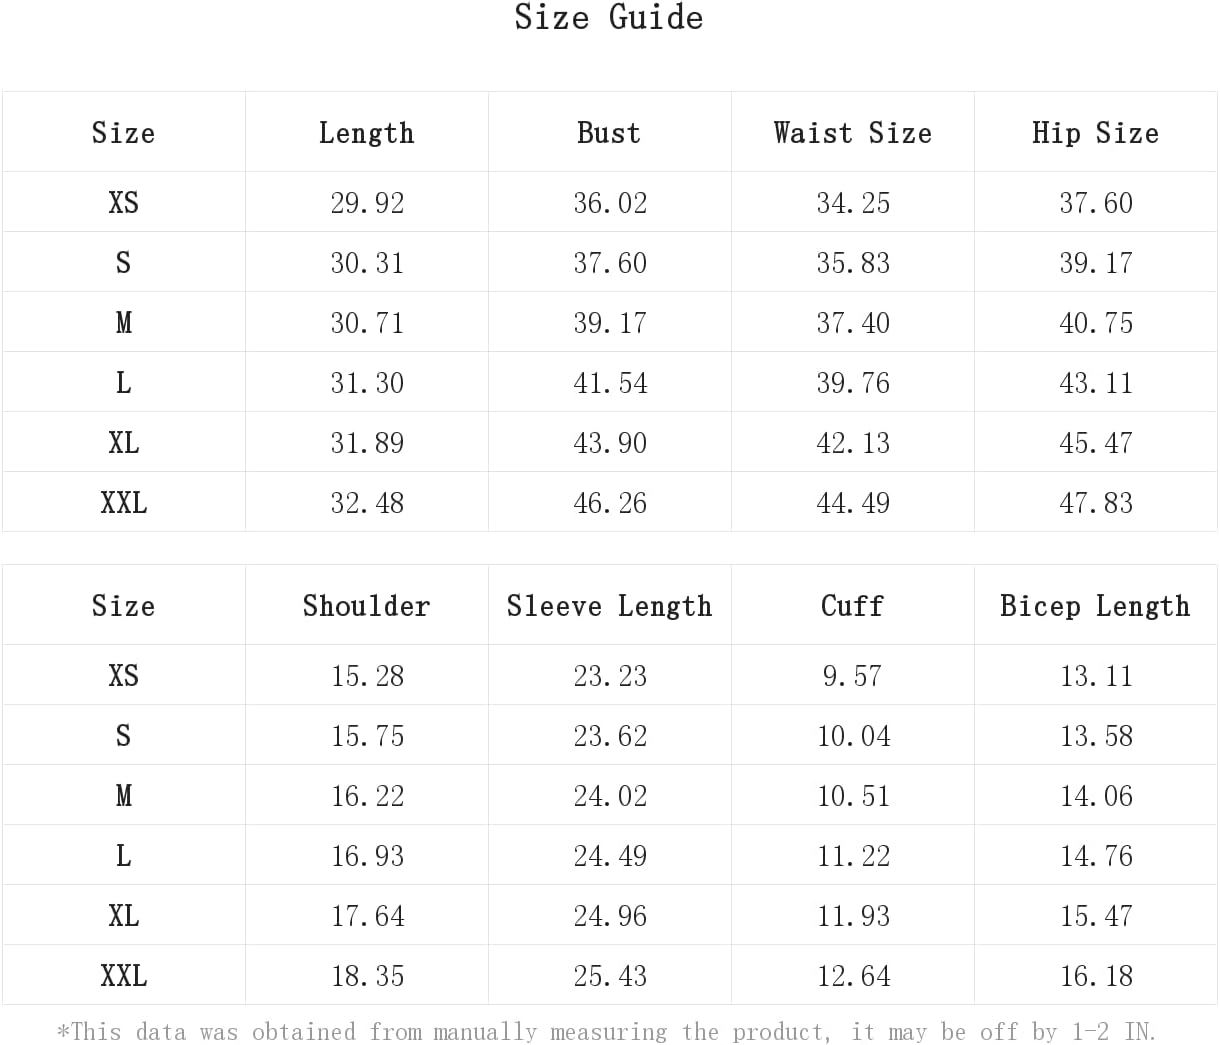Click the Shoulder column header

coord(366,606)
